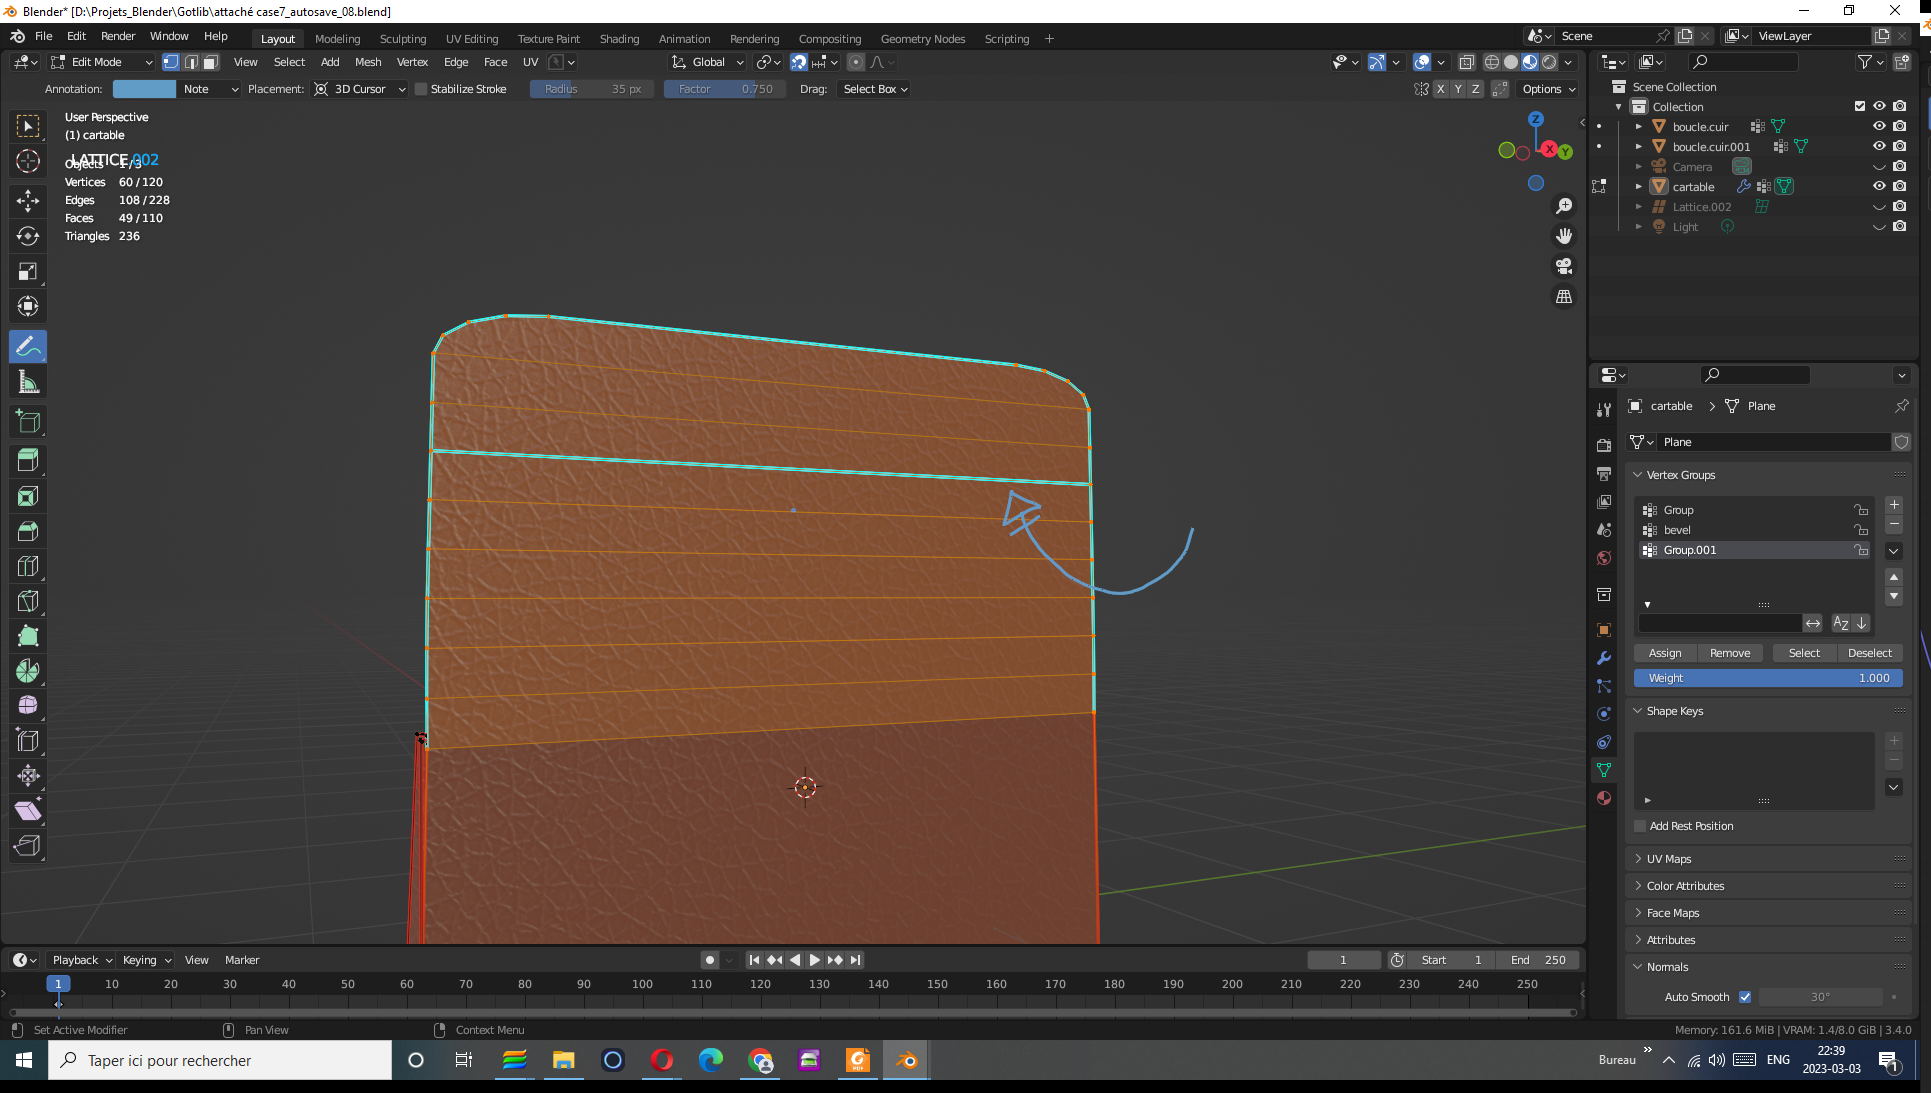
Task: Toggle cartable visibility eye icon
Action: [x=1879, y=186]
